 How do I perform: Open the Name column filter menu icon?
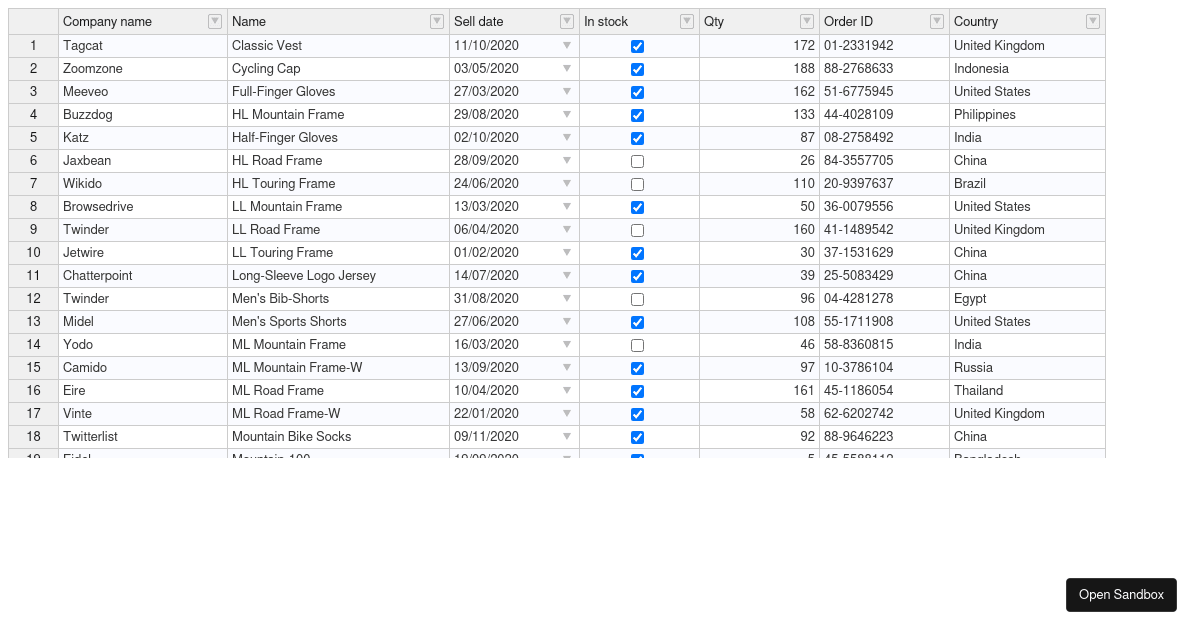[437, 22]
